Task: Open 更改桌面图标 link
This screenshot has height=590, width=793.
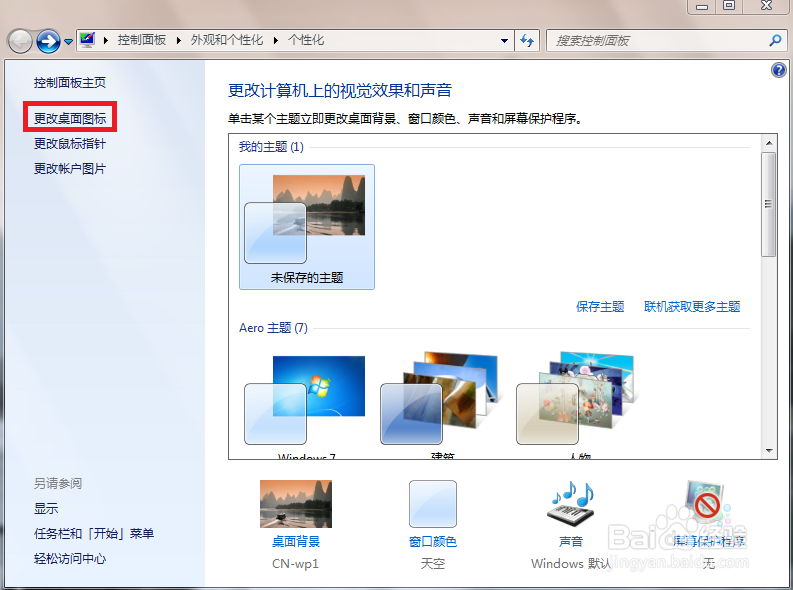Action: (70, 118)
